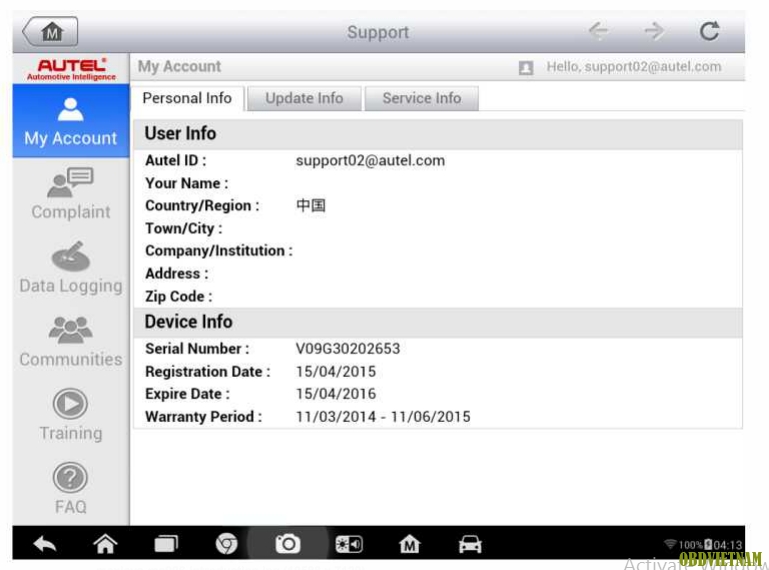769x570 pixels.
Task: Open the FAQ section
Action: pos(71,489)
